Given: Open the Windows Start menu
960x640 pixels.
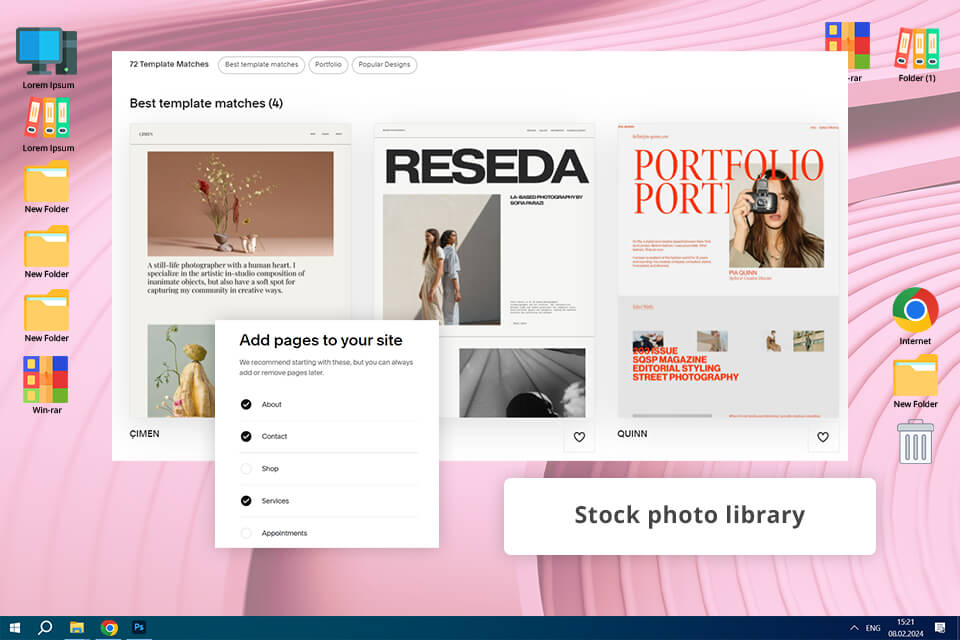Looking at the screenshot, I should (x=15, y=628).
